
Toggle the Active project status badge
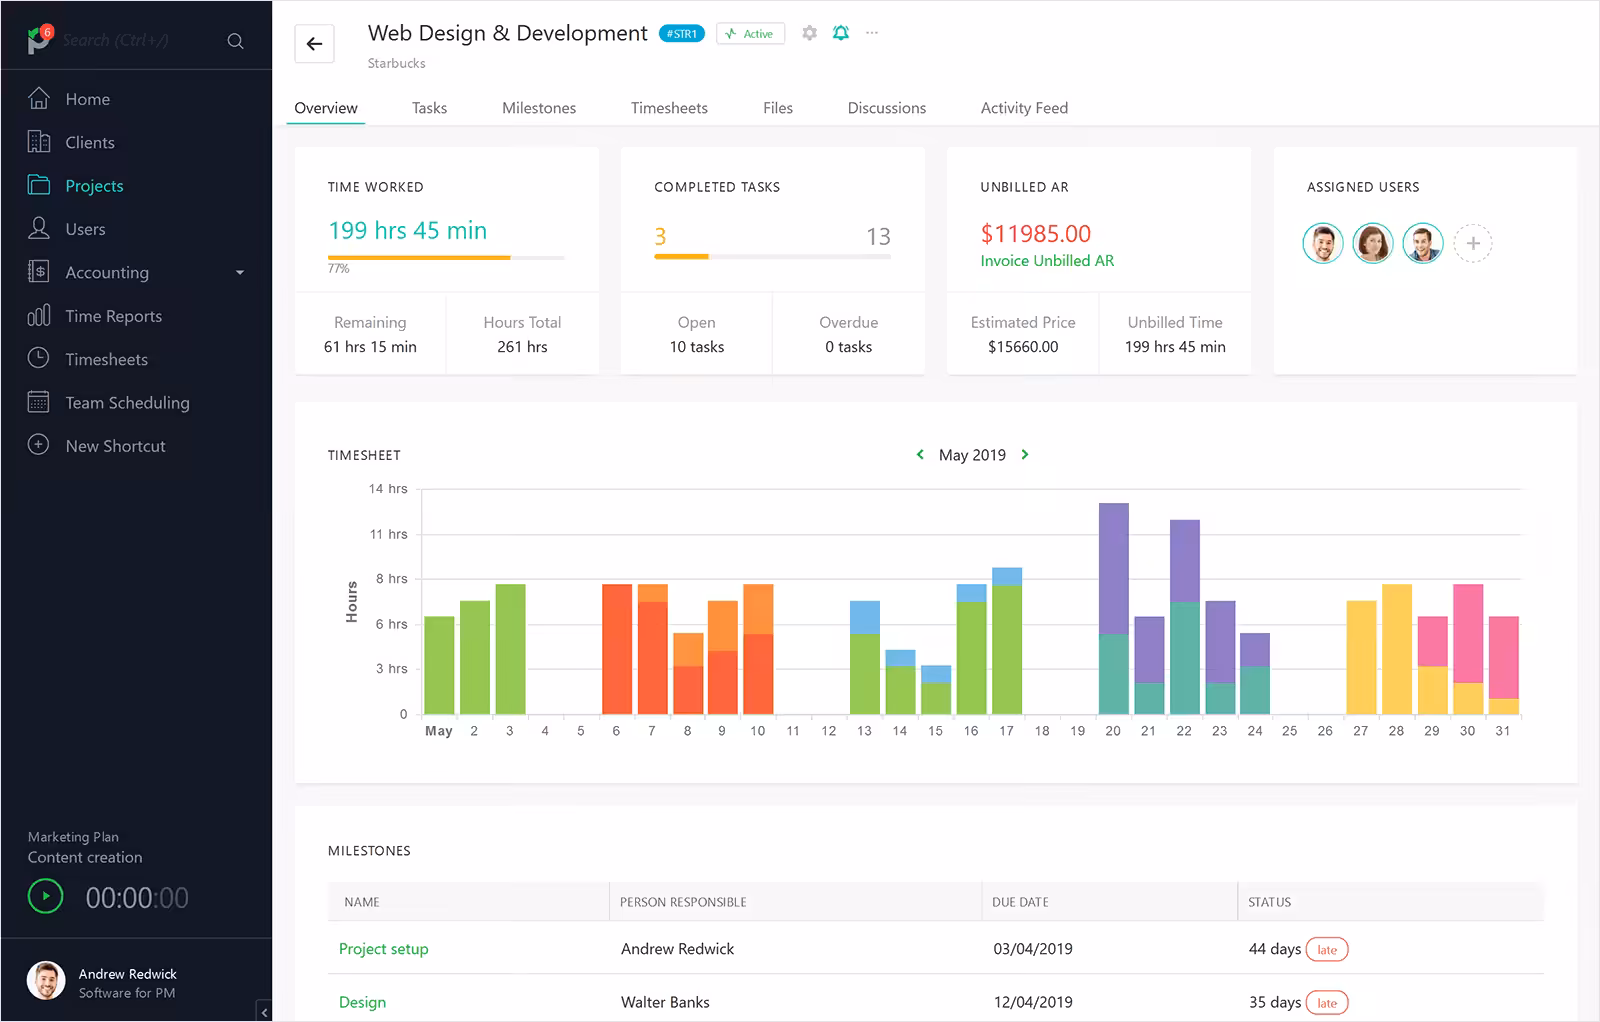tap(750, 34)
